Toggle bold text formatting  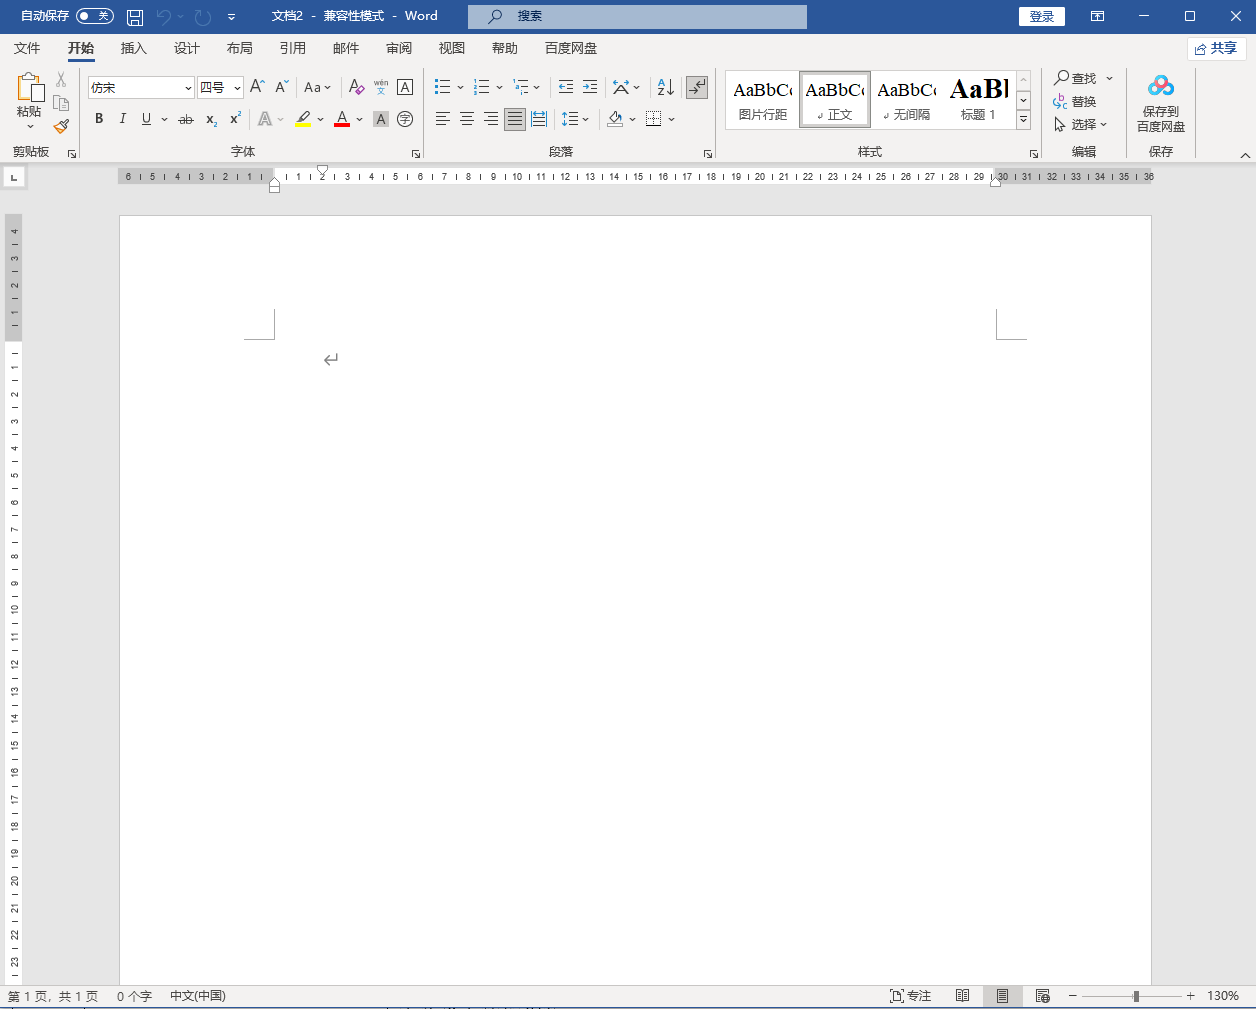[99, 119]
